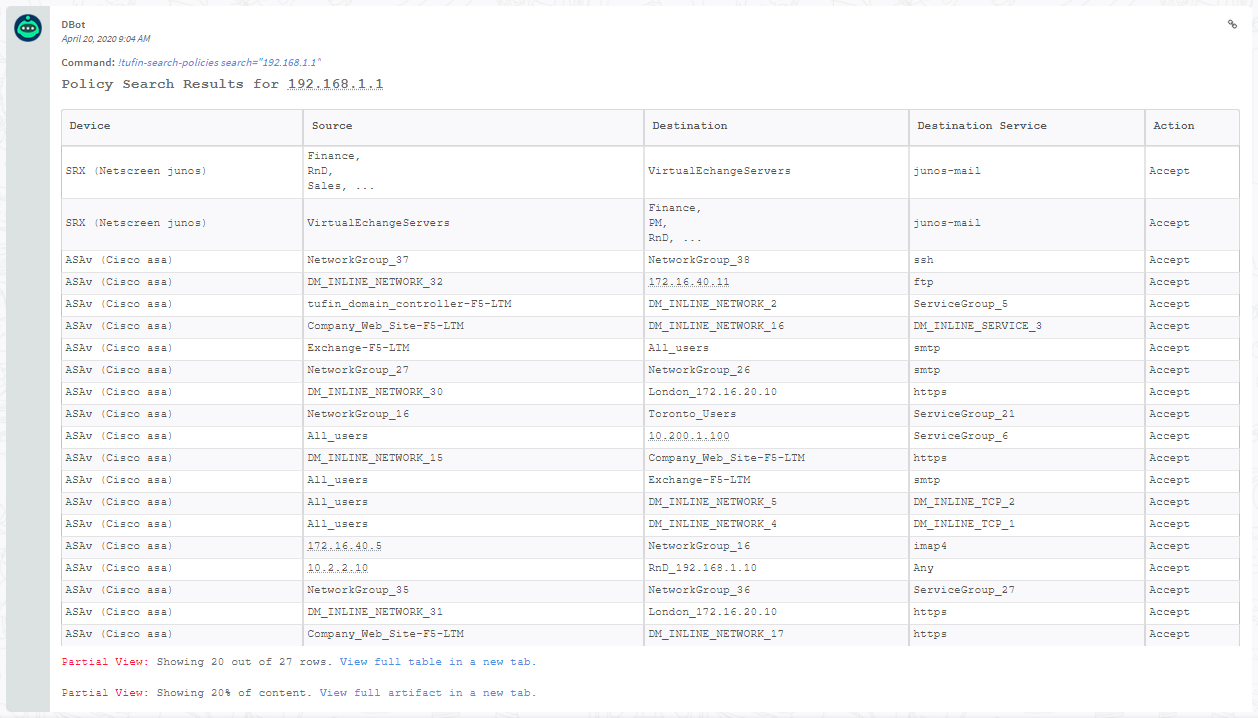
Task: Click the 172.16.40.5 source address
Action: [345, 546]
